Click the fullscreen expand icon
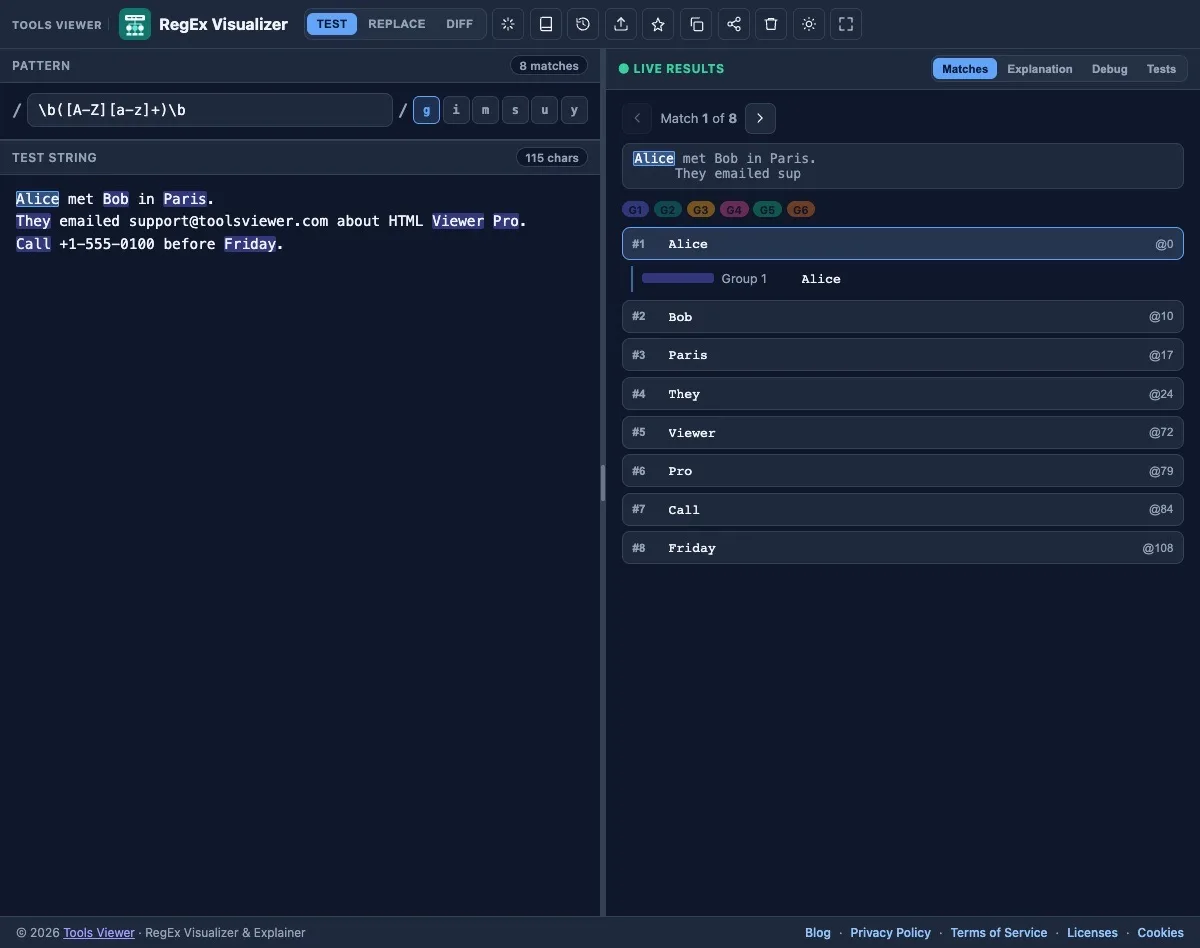 coord(846,24)
